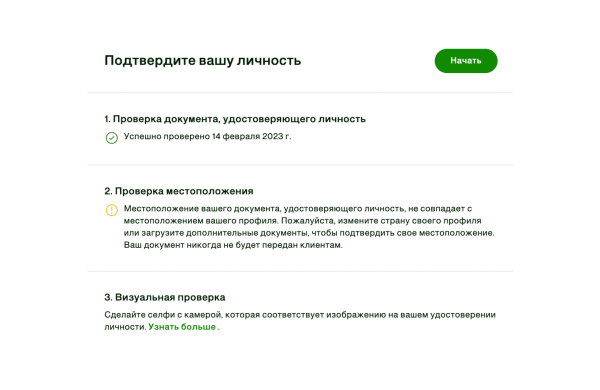
Task: Click the phrase измените страну своего профиля
Action: click(409, 221)
